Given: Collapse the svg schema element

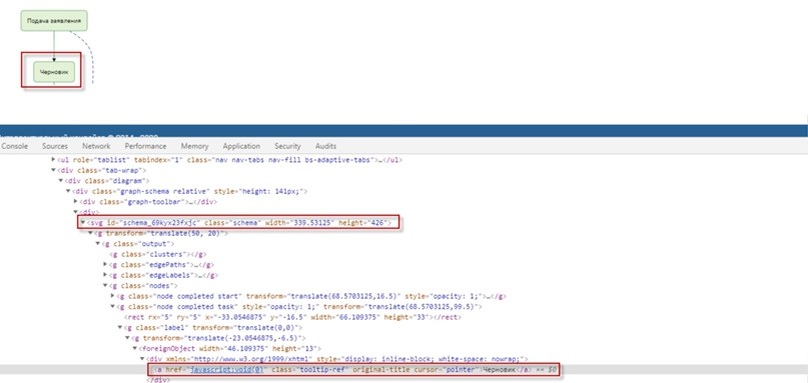Looking at the screenshot, I should [83, 223].
